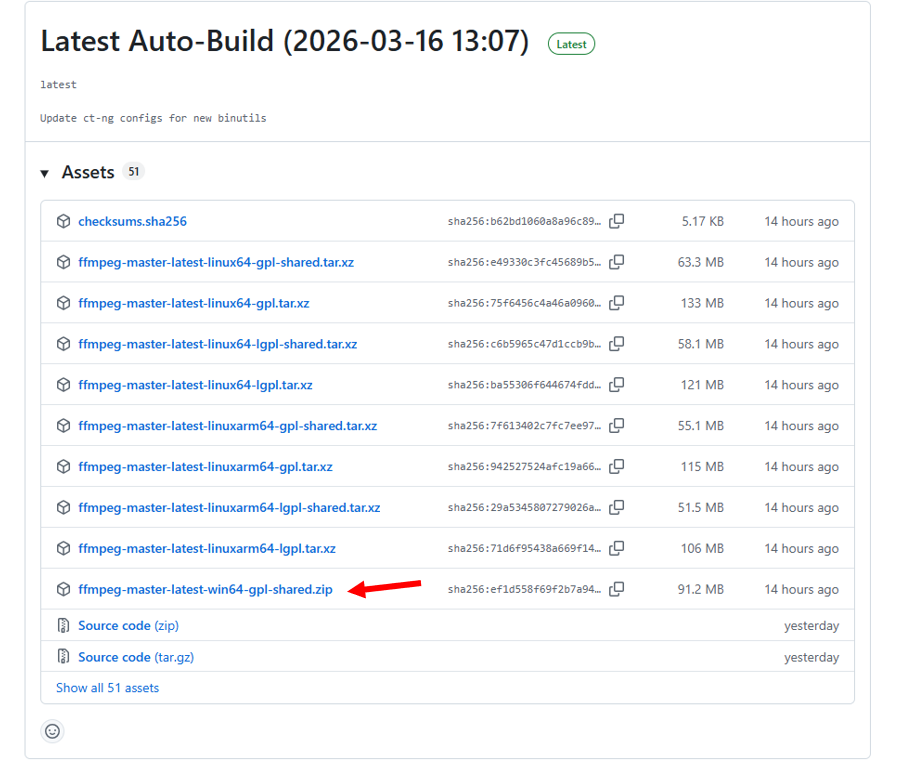Click the Assets count badge 51

[134, 172]
